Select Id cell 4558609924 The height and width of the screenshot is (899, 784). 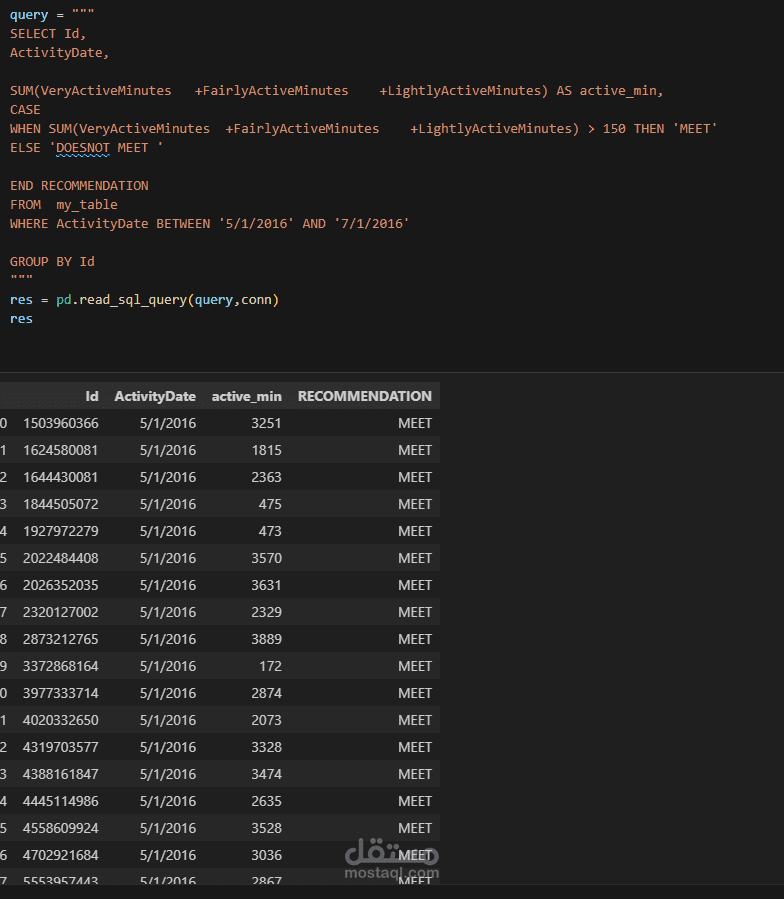click(x=61, y=828)
